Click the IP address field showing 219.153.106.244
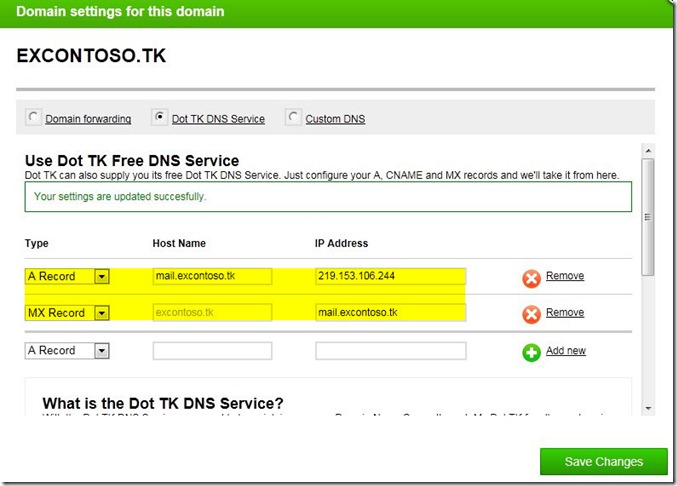This screenshot has width=677, height=486. 390,276
